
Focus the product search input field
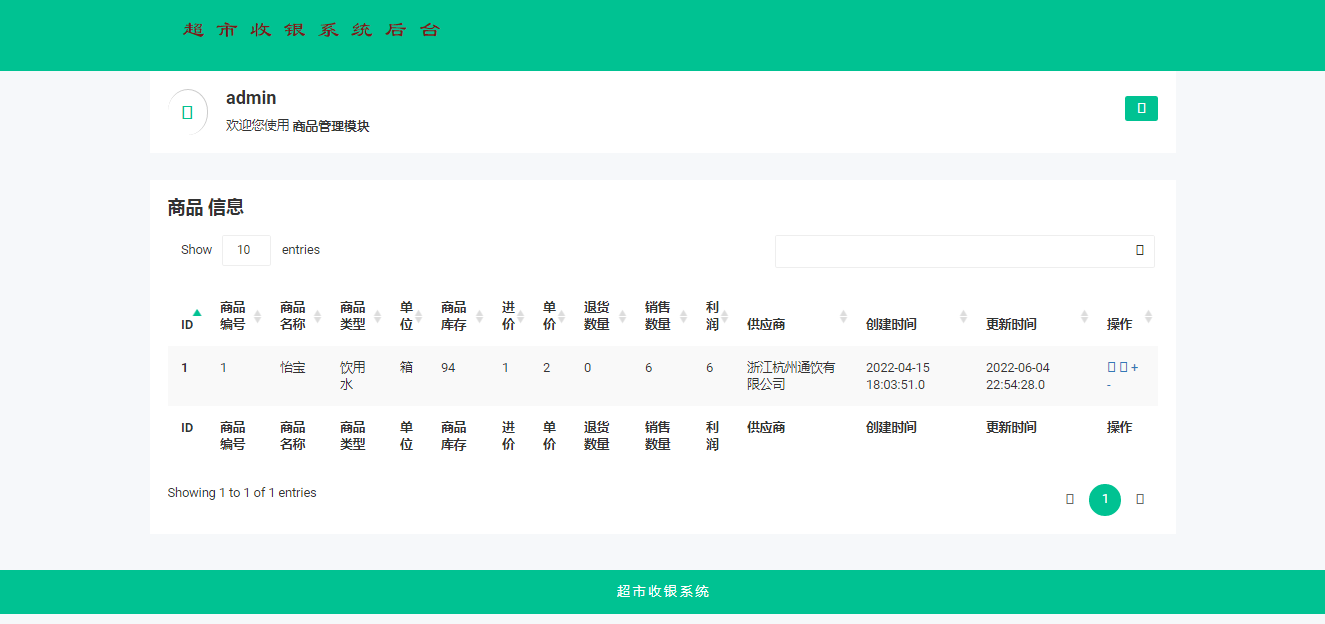pos(950,251)
